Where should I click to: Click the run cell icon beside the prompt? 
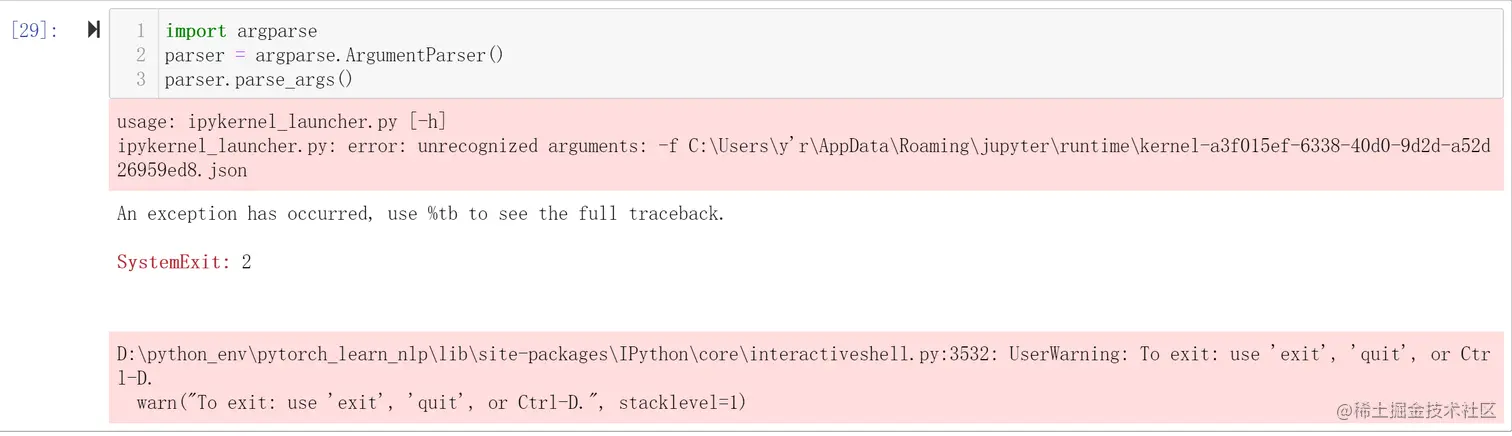93,30
